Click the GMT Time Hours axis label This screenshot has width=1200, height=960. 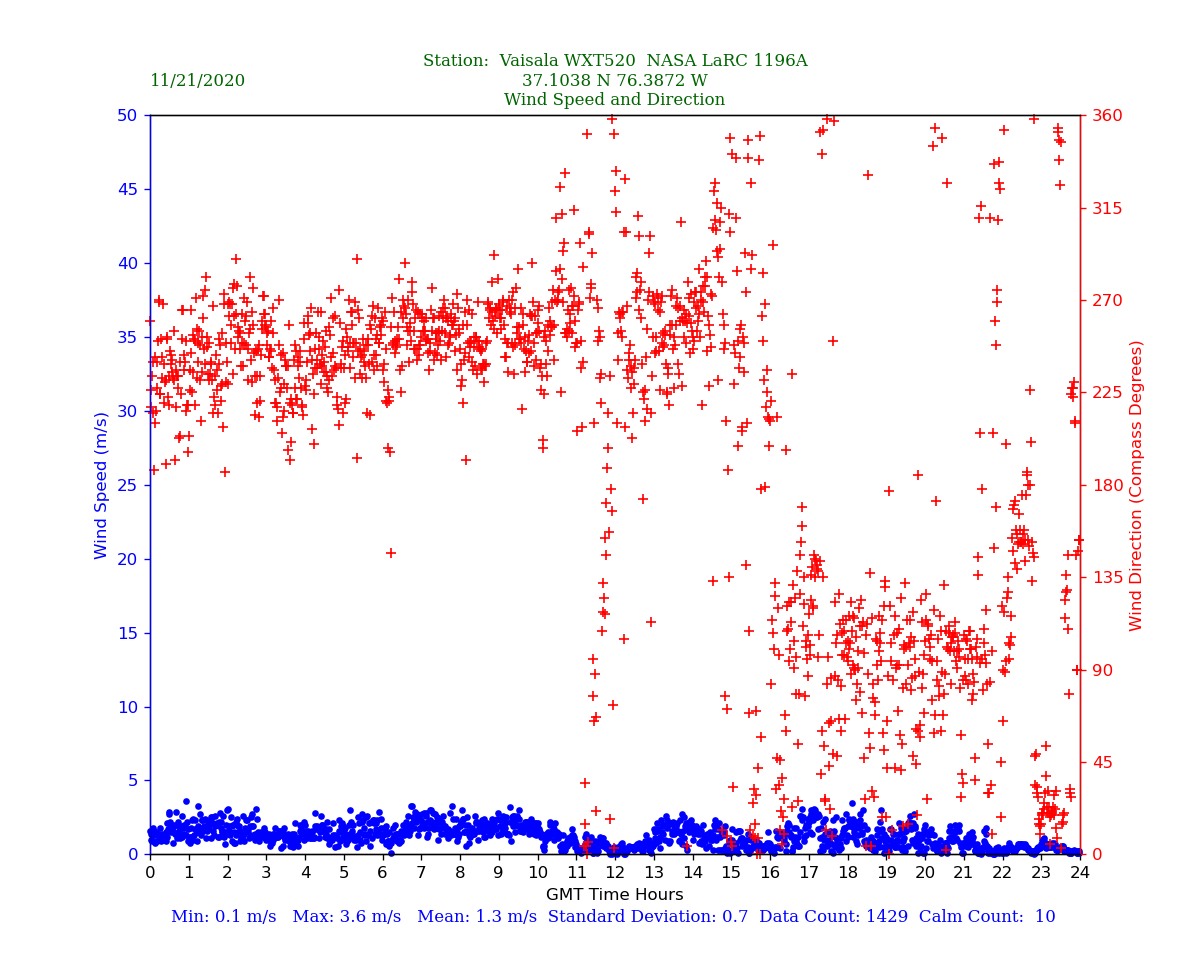[x=614, y=895]
